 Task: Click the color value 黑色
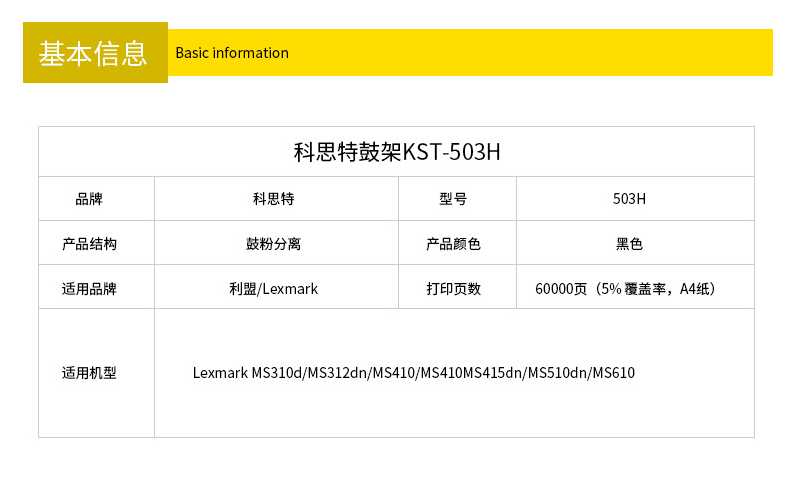(x=629, y=244)
